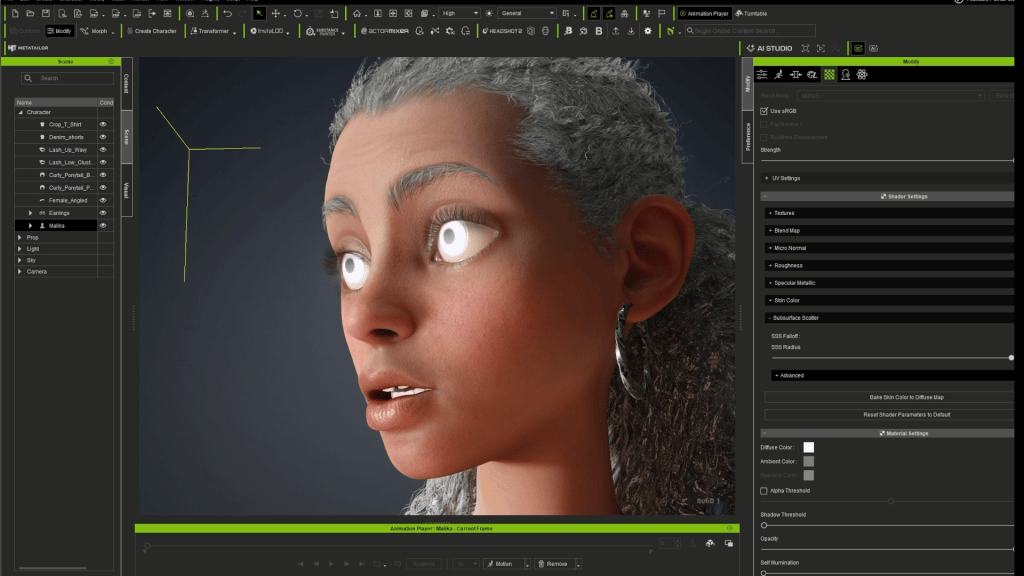Viewport: 1024px width, 576px height.
Task: Expand the Blend Map section
Action: click(x=889, y=231)
